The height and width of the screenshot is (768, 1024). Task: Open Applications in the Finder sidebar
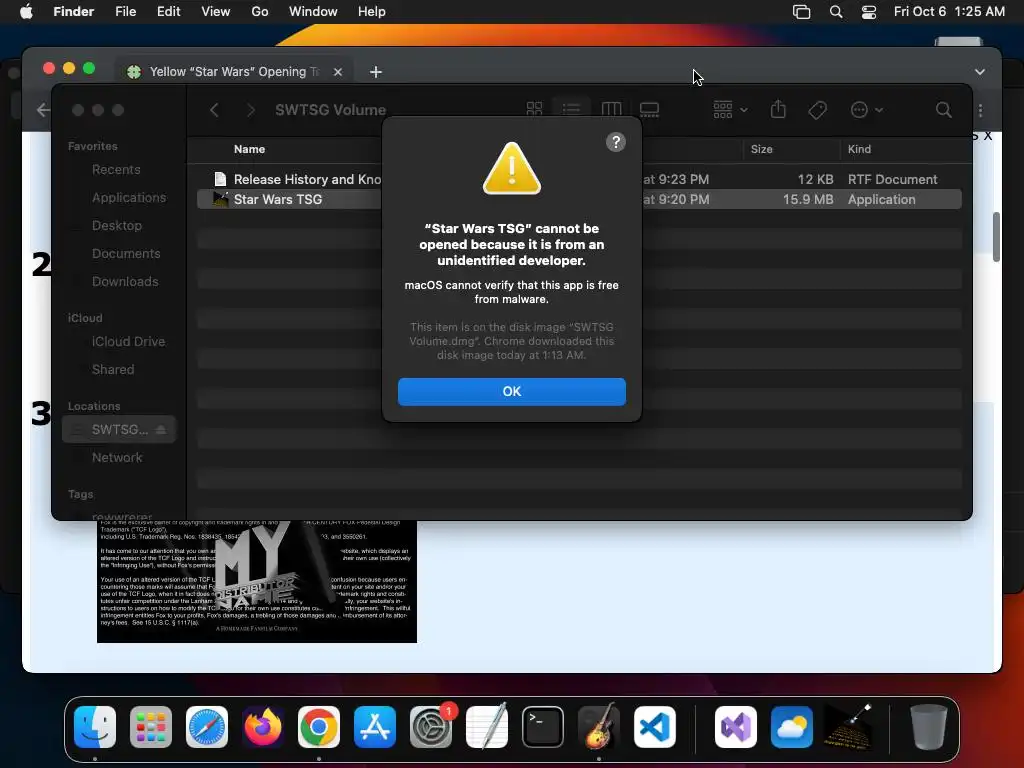point(129,198)
